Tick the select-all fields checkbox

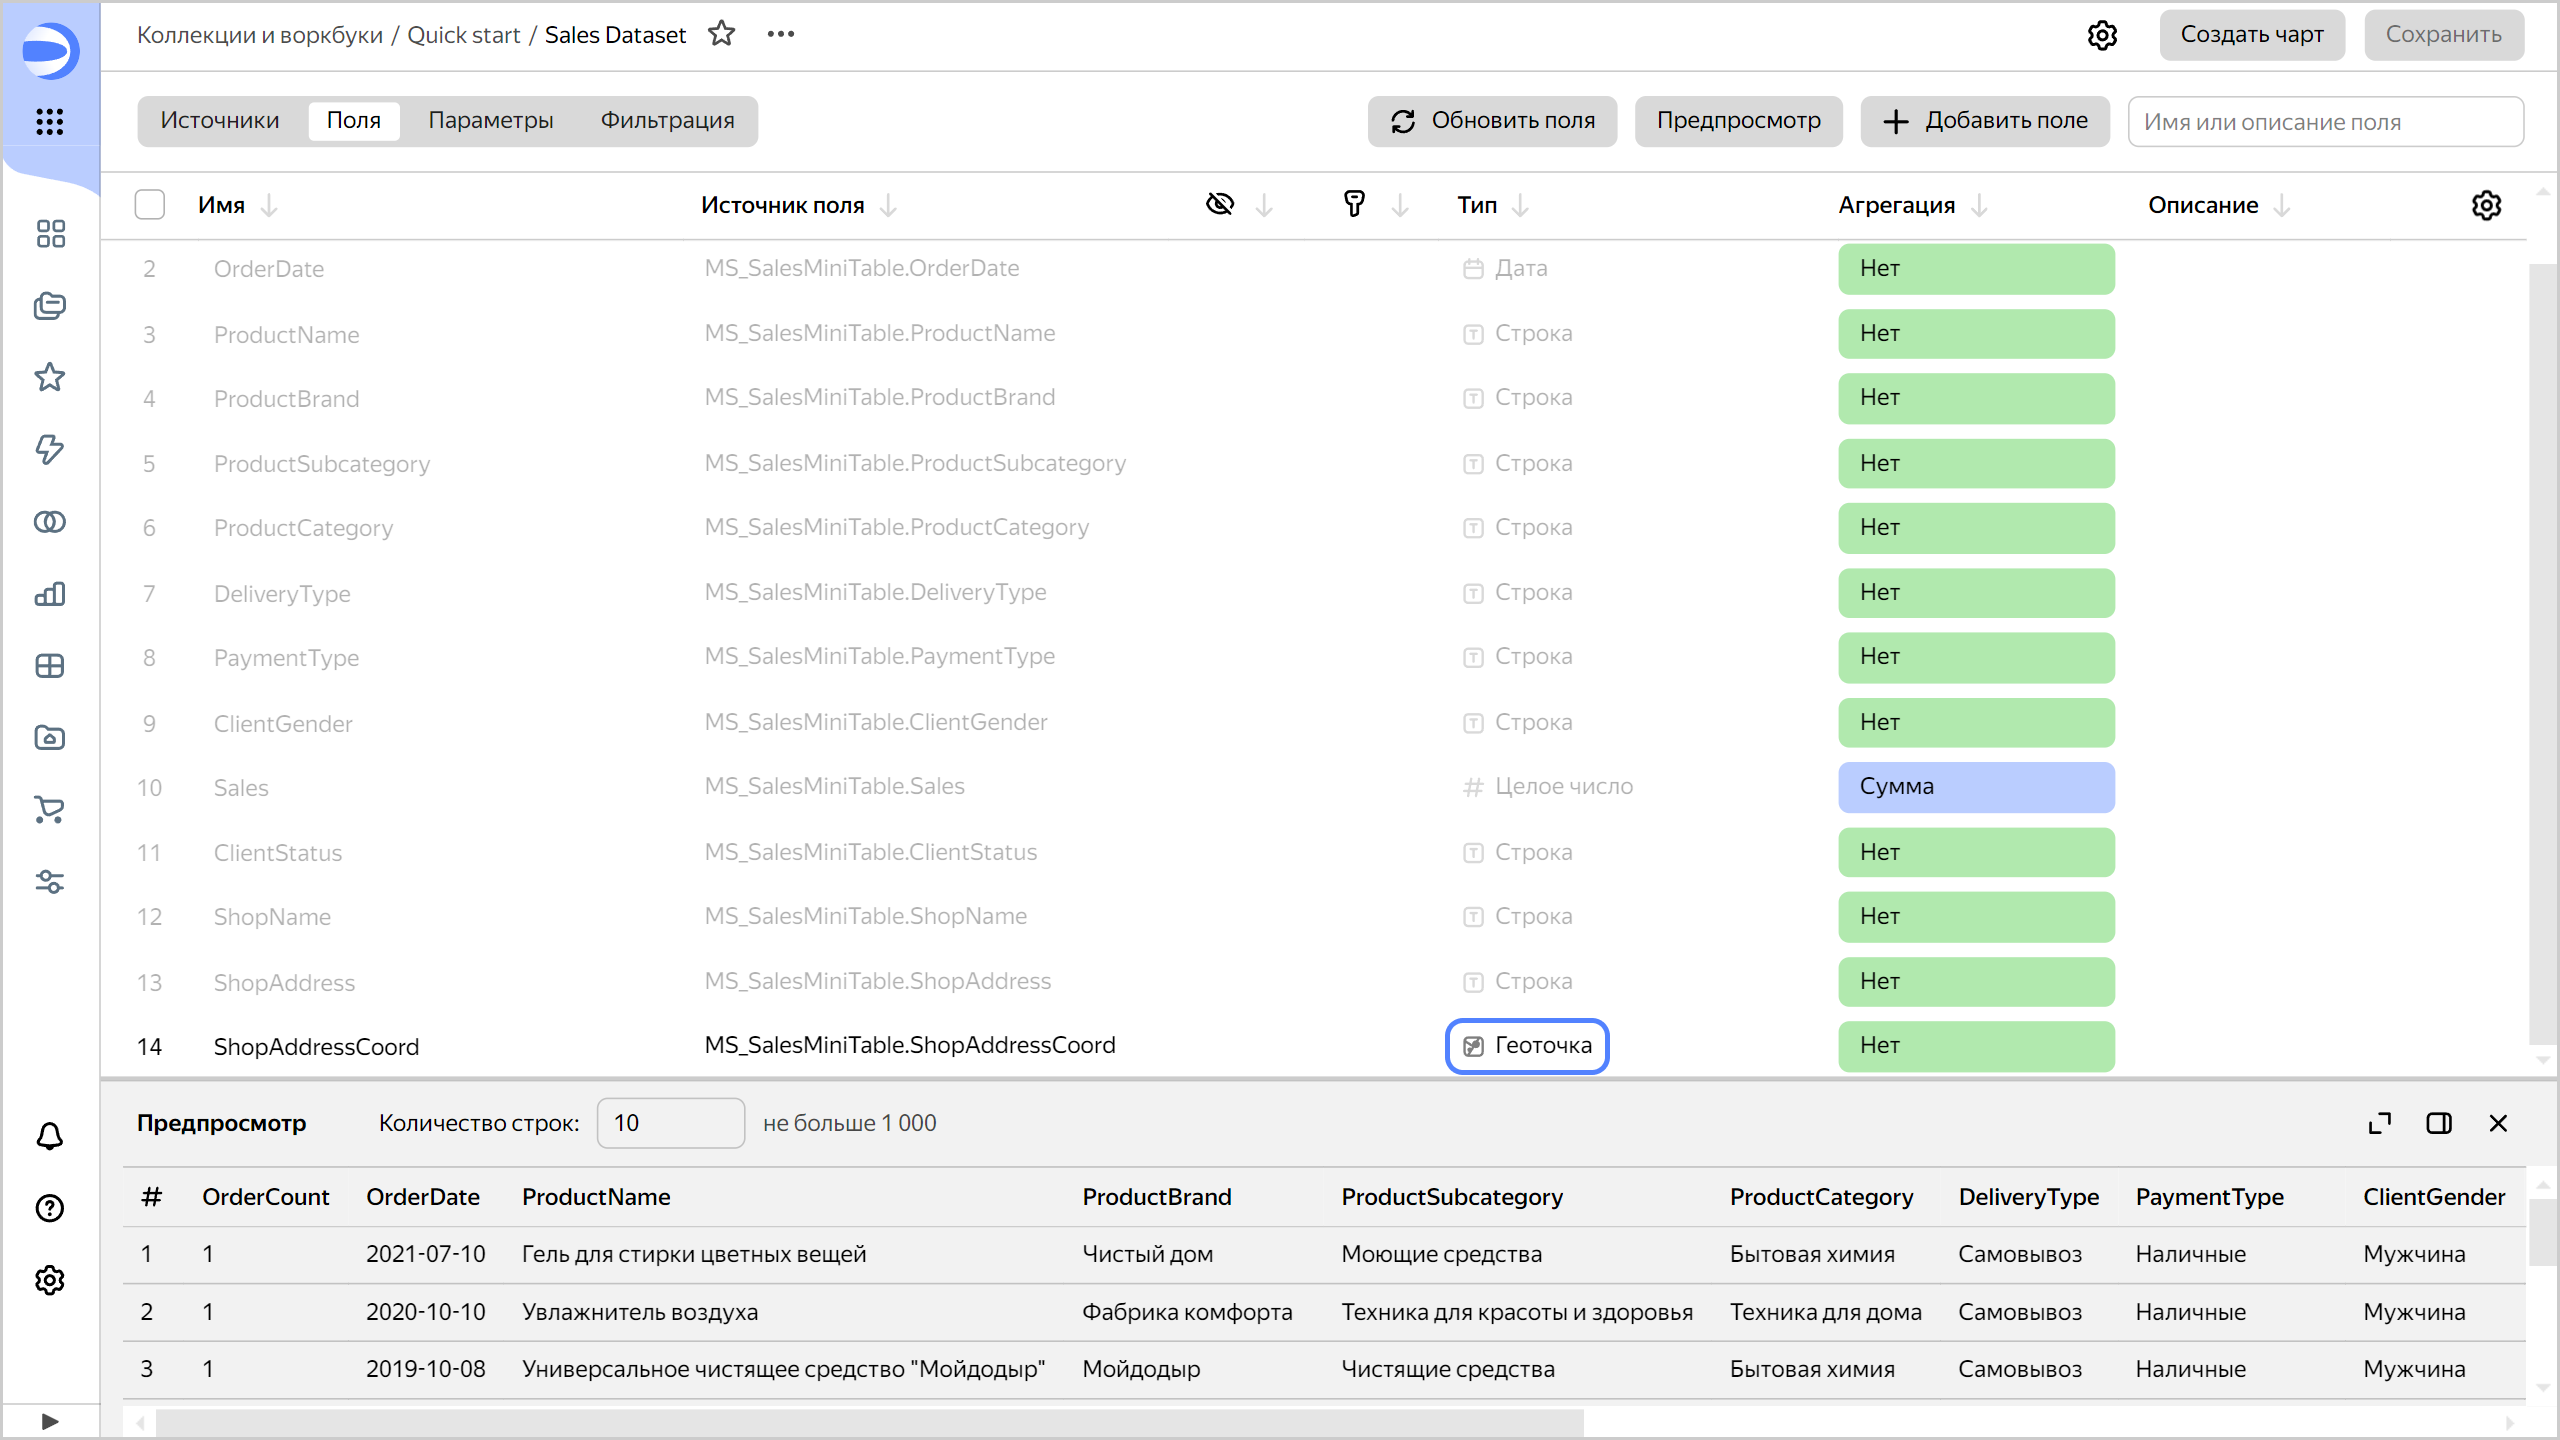point(150,205)
